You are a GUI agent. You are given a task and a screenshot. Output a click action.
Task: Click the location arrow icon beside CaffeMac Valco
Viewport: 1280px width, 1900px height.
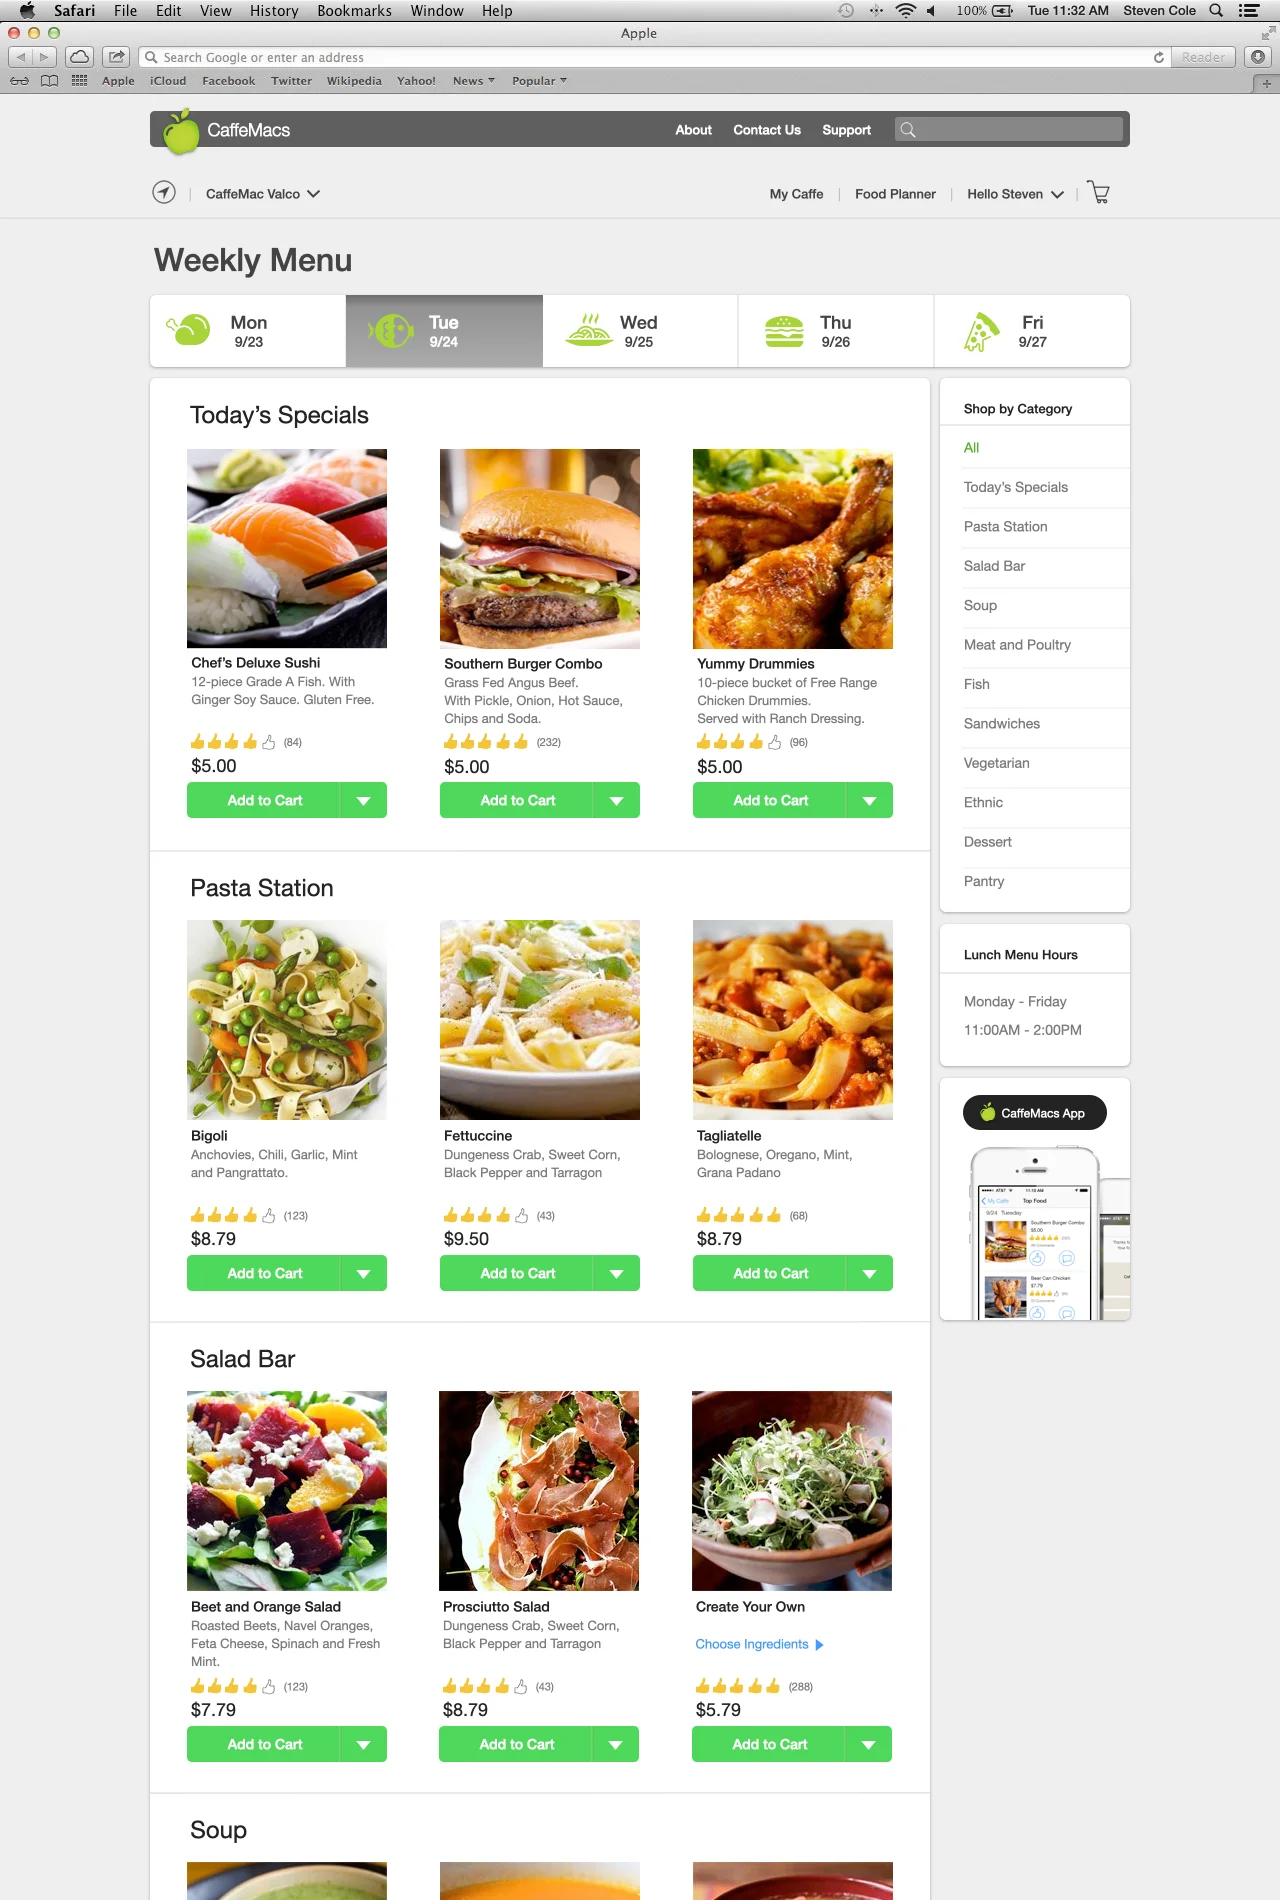click(x=164, y=192)
